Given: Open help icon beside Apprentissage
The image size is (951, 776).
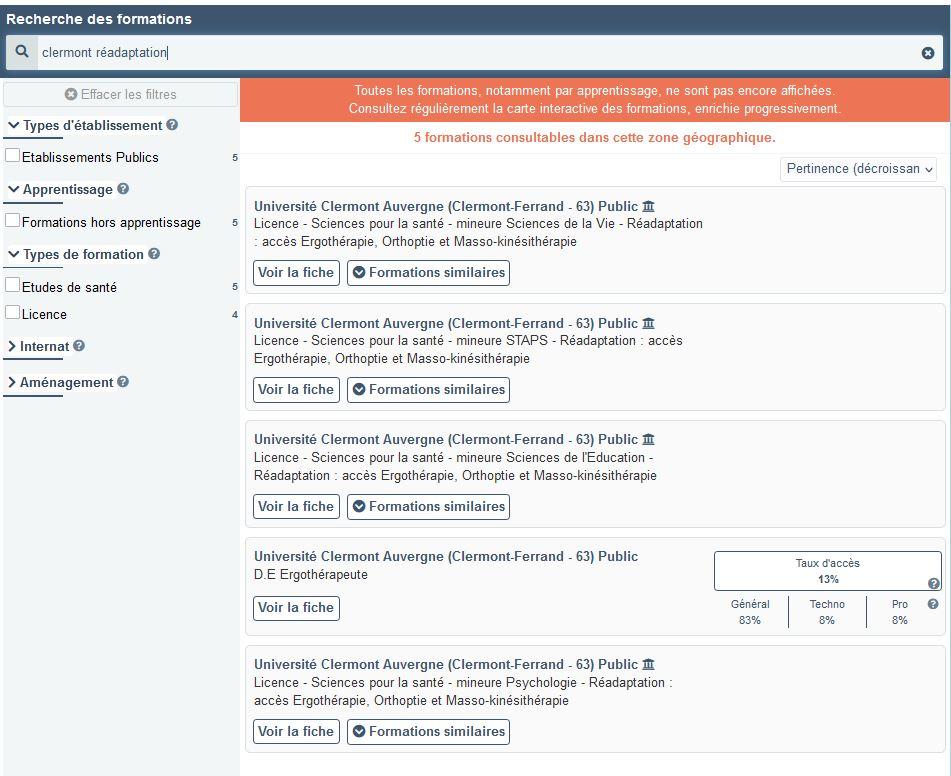Looking at the screenshot, I should point(123,189).
